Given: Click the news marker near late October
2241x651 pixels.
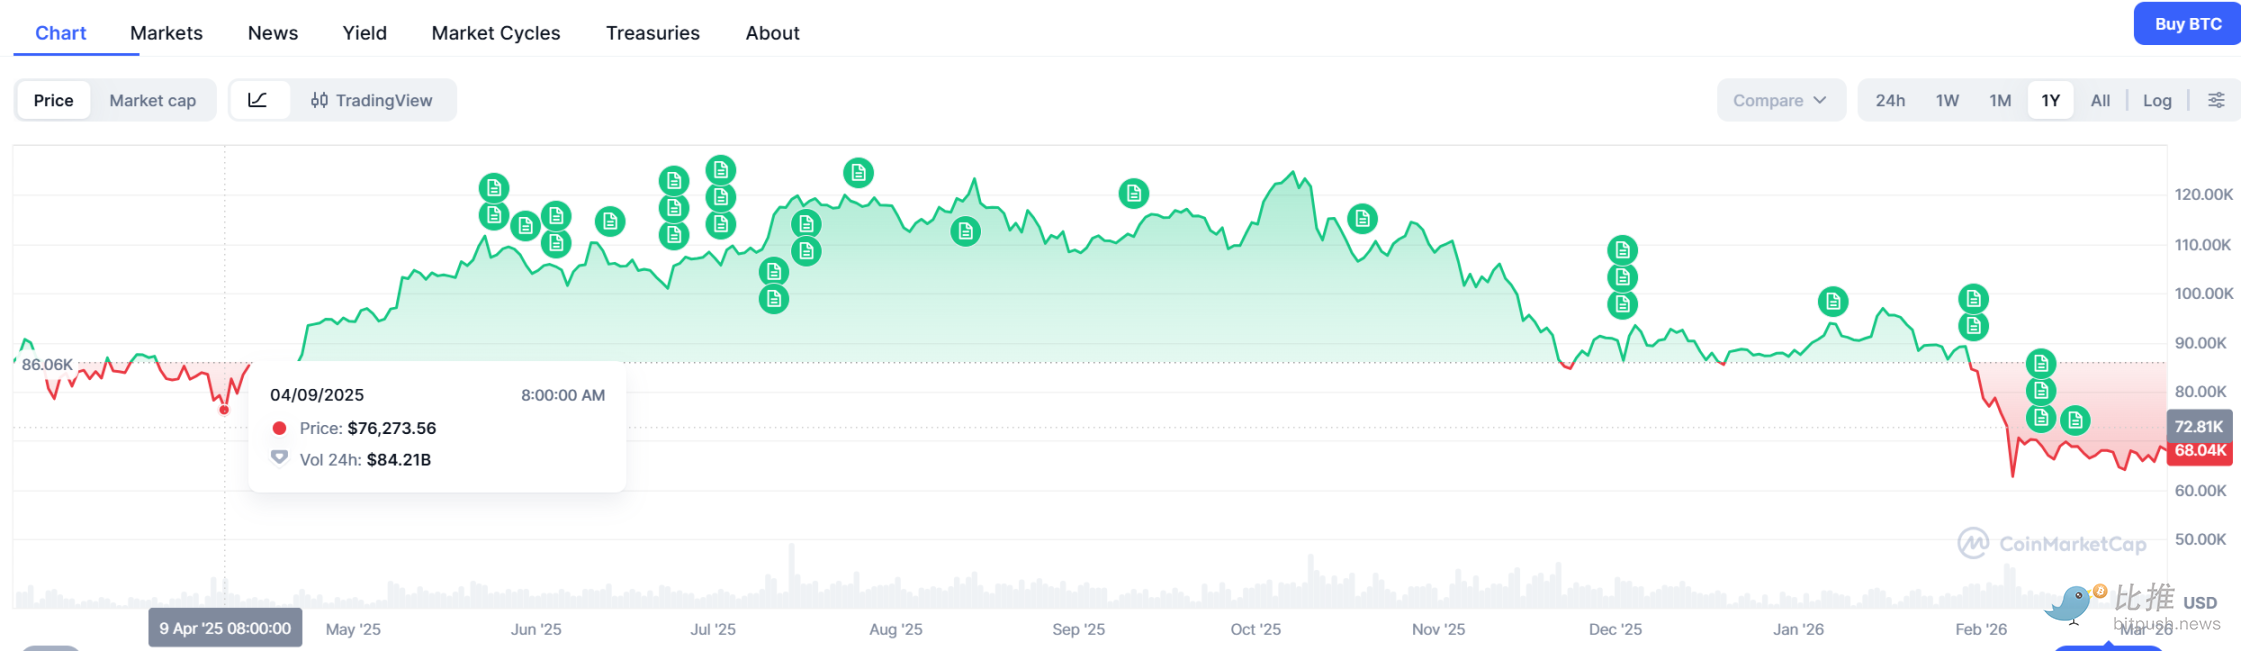Looking at the screenshot, I should pos(1362,218).
